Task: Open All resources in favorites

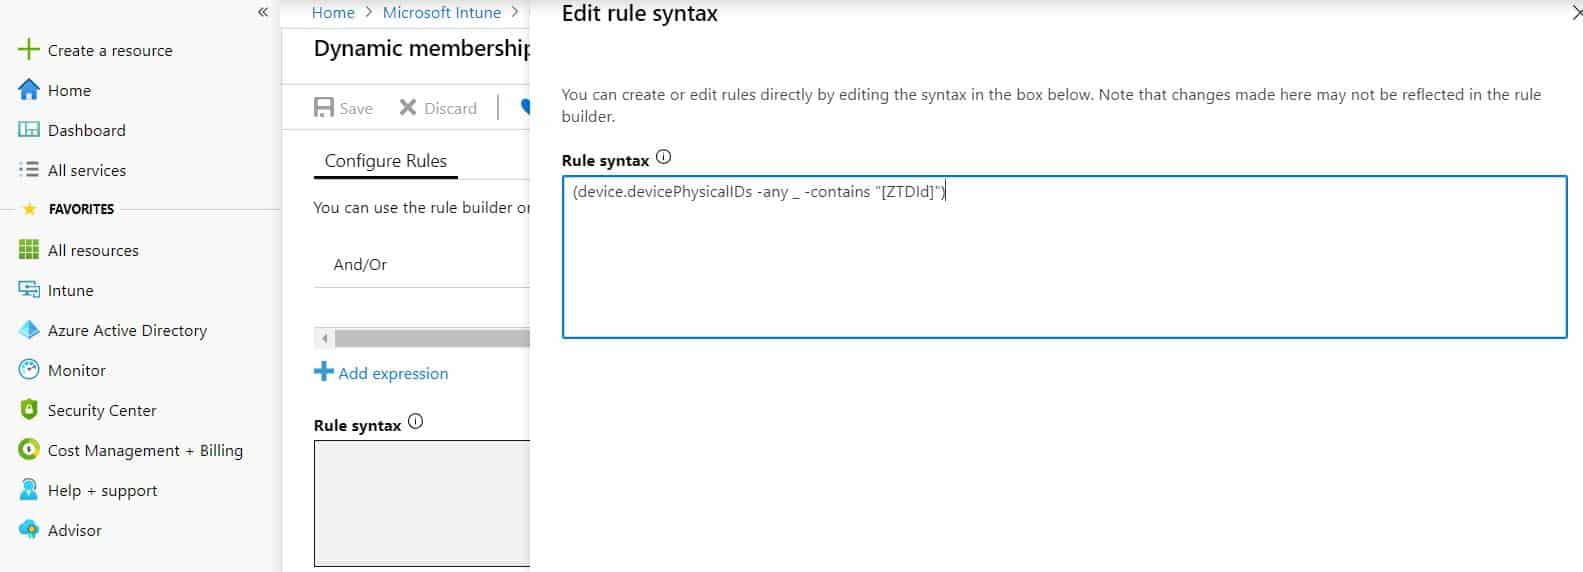Action: tap(93, 250)
